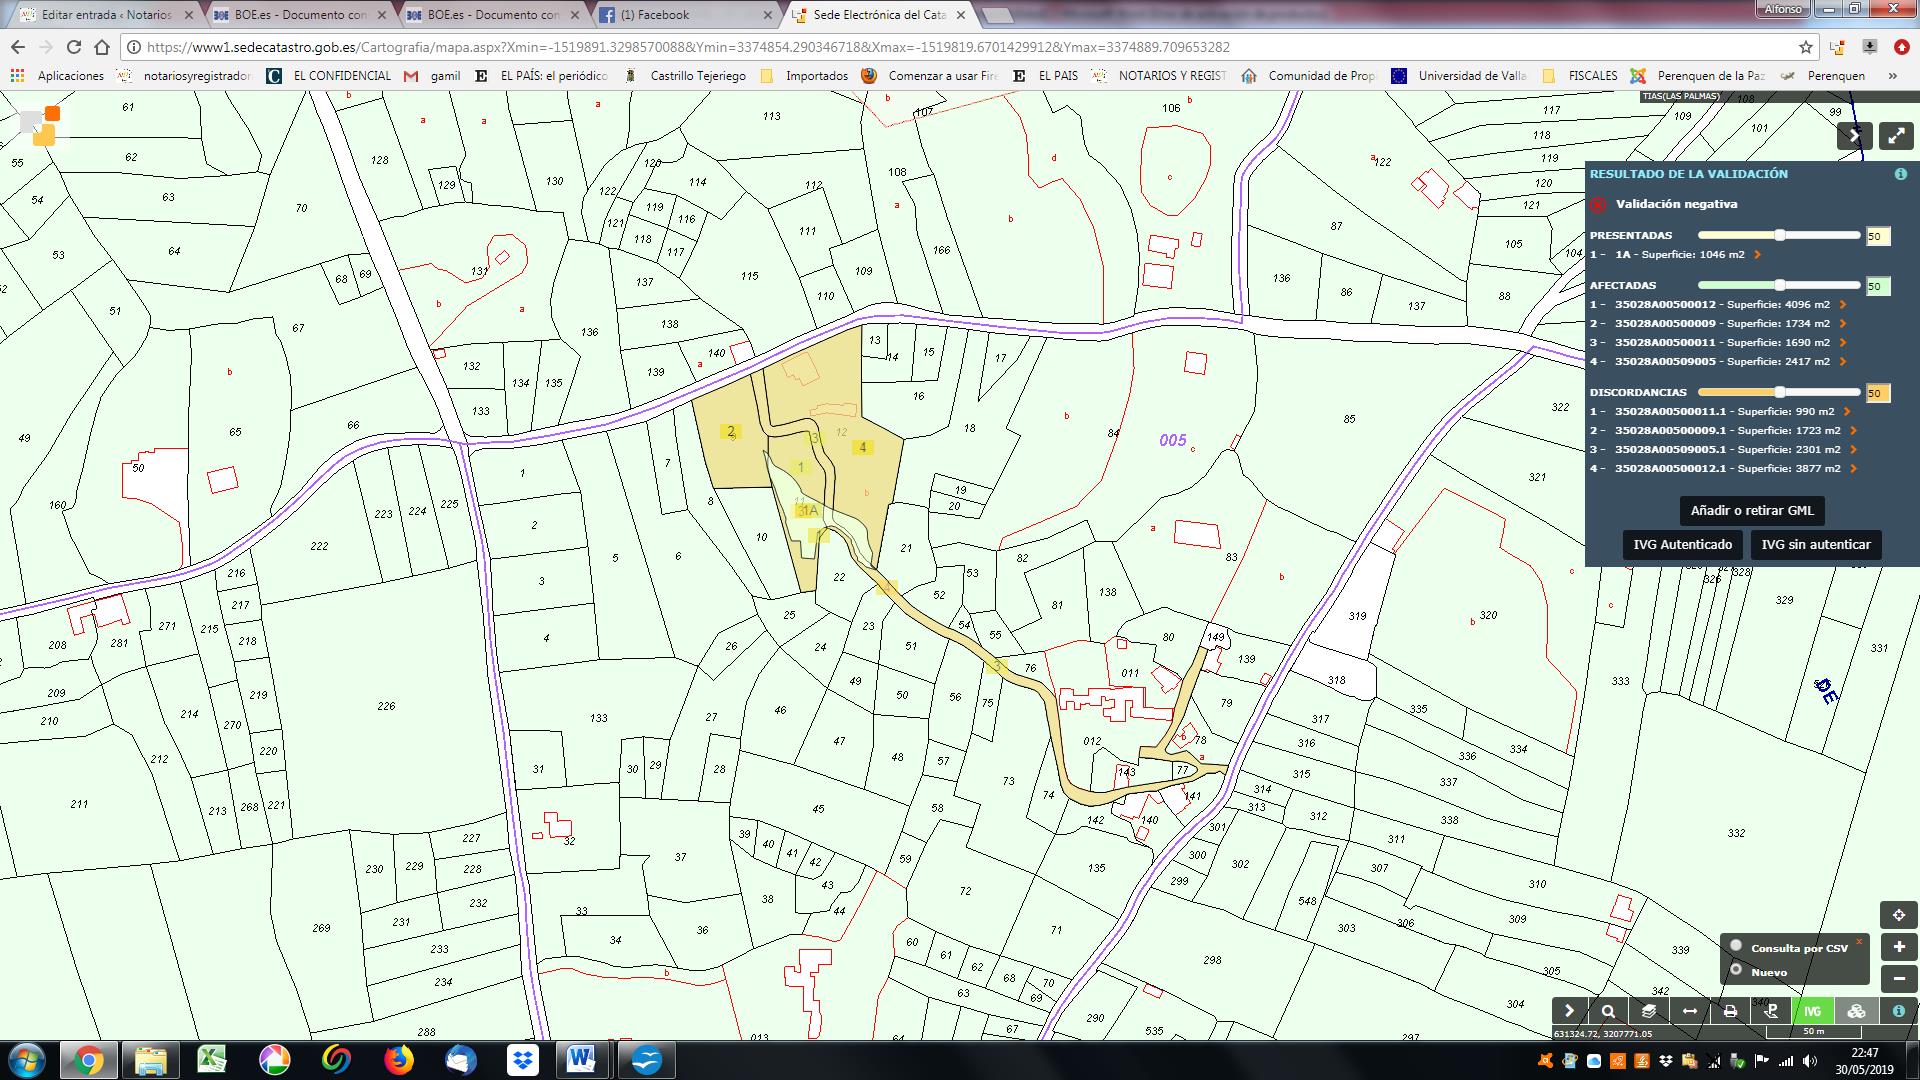
Task: Zoom in with the plus button
Action: [1898, 947]
